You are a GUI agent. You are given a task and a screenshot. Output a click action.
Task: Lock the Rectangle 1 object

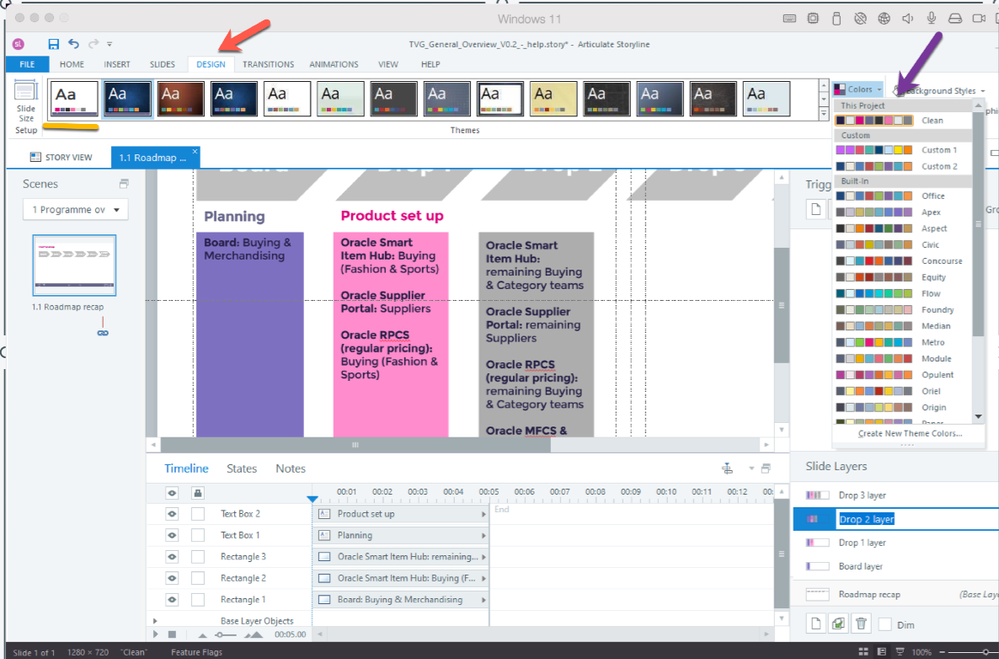click(198, 600)
